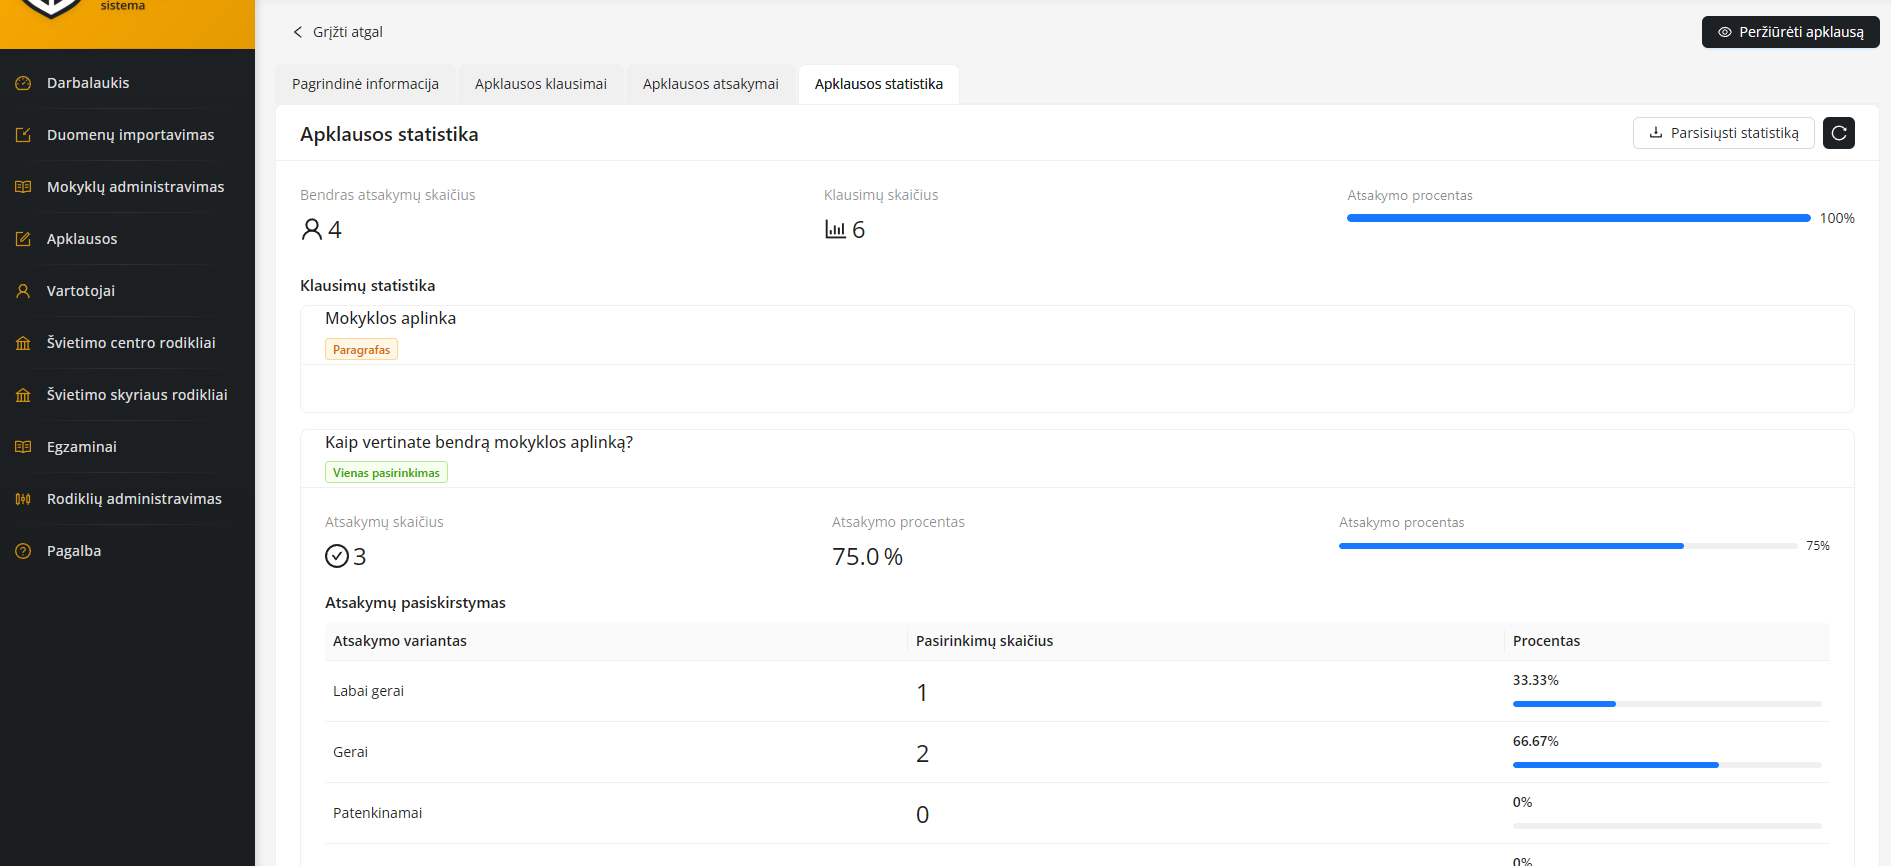Go back using Grįžti atgal link
Image resolution: width=1891 pixels, height=866 pixels.
click(x=338, y=32)
